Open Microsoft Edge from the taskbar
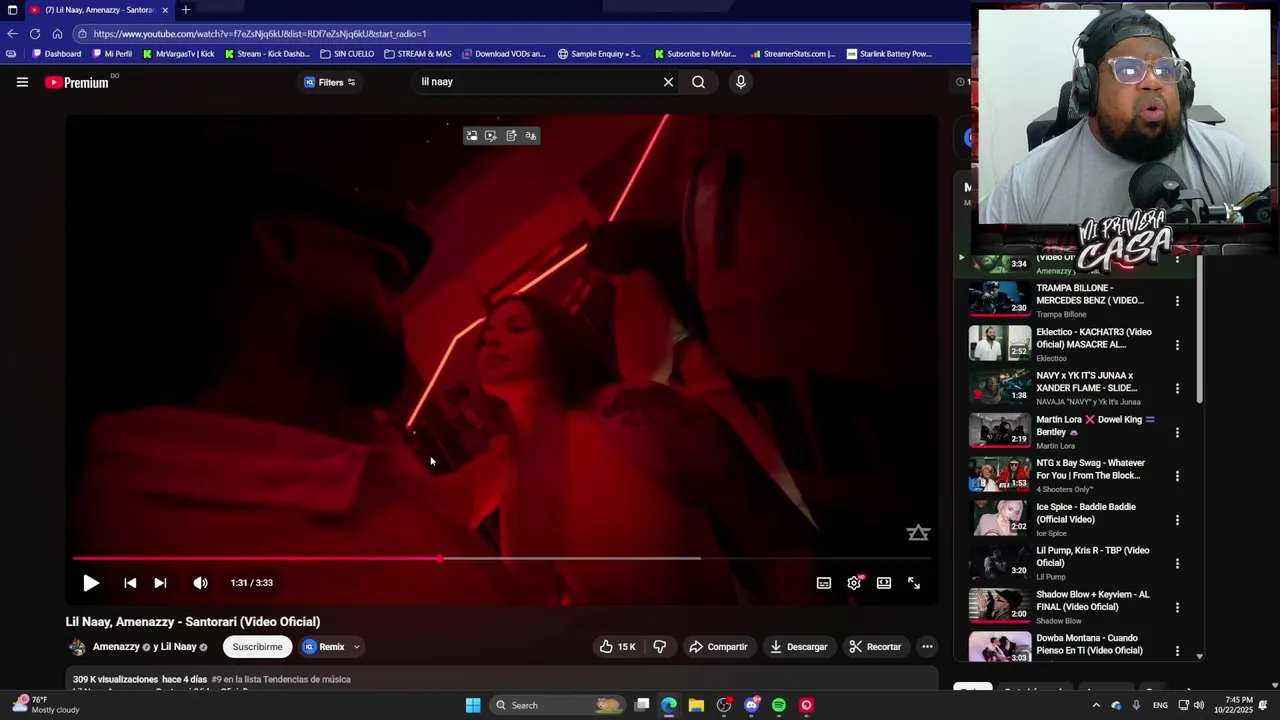Viewport: 1280px width, 720px height. (x=669, y=705)
